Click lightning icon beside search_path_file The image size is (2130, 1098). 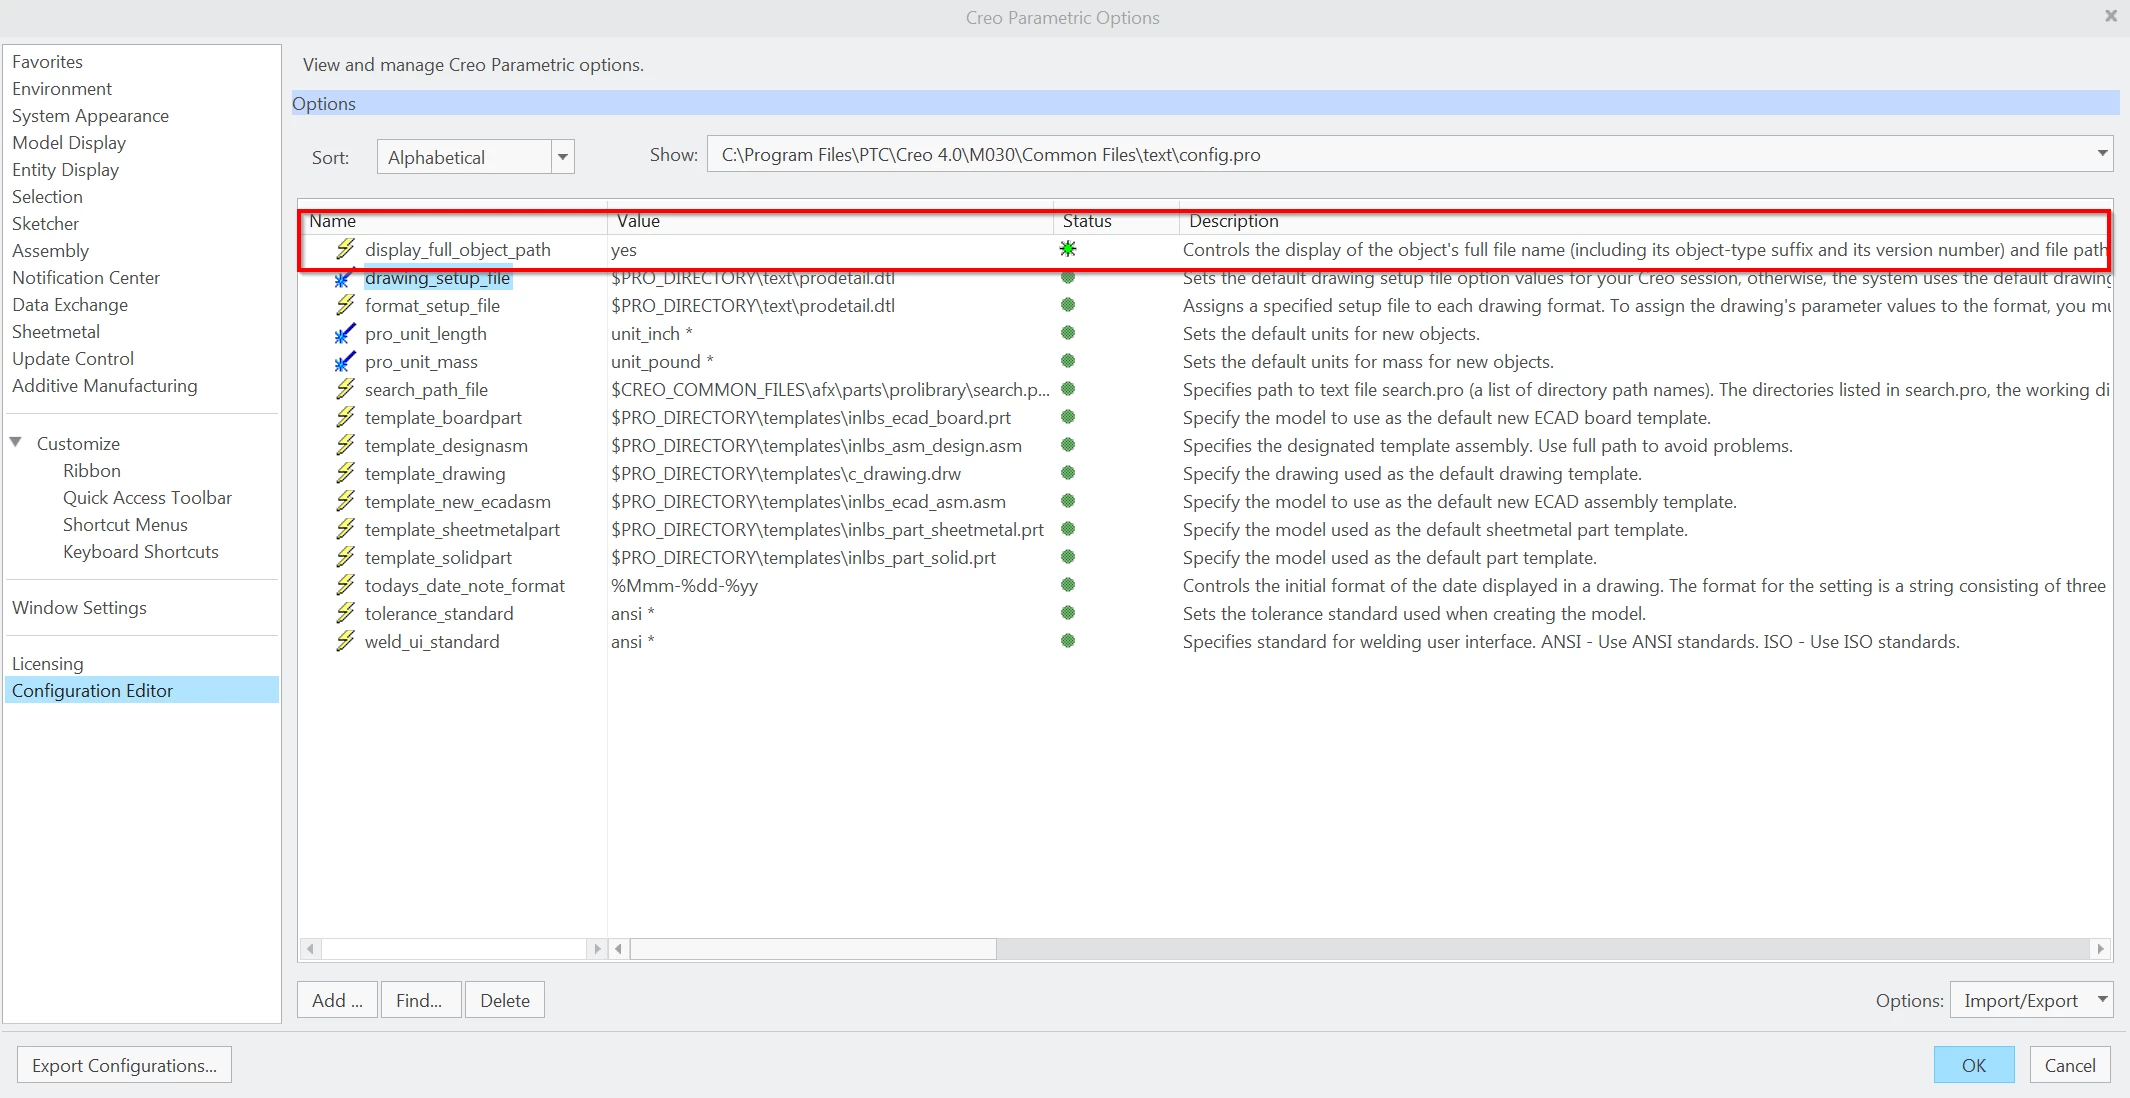[x=345, y=389]
